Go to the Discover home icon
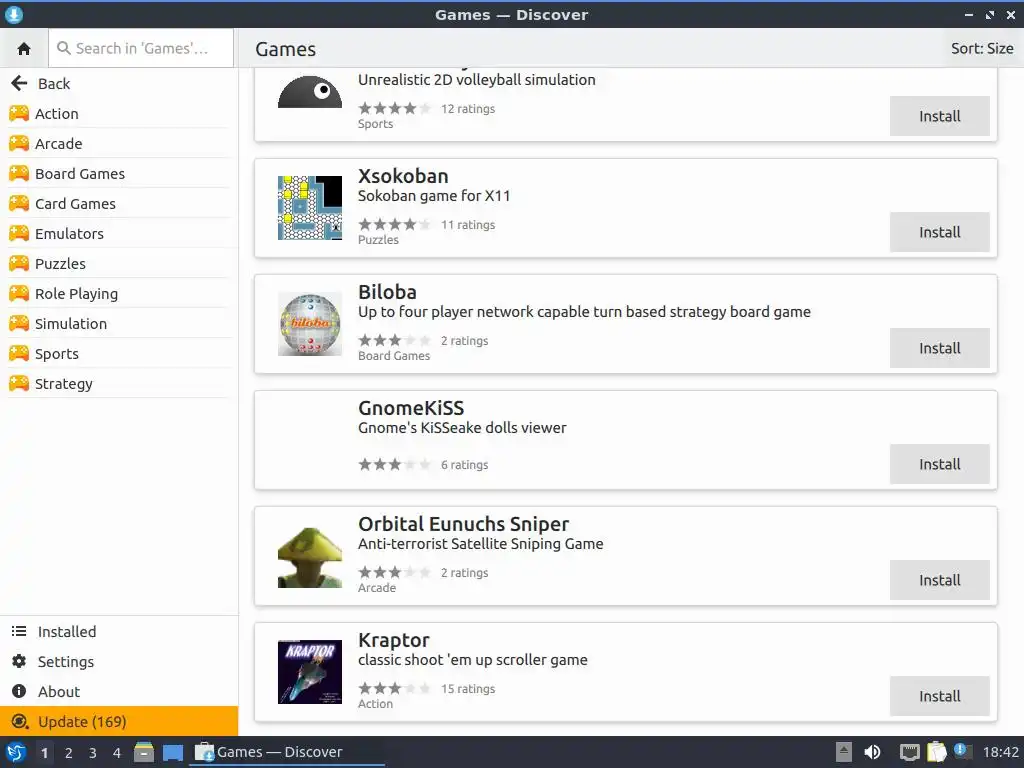 tap(24, 48)
